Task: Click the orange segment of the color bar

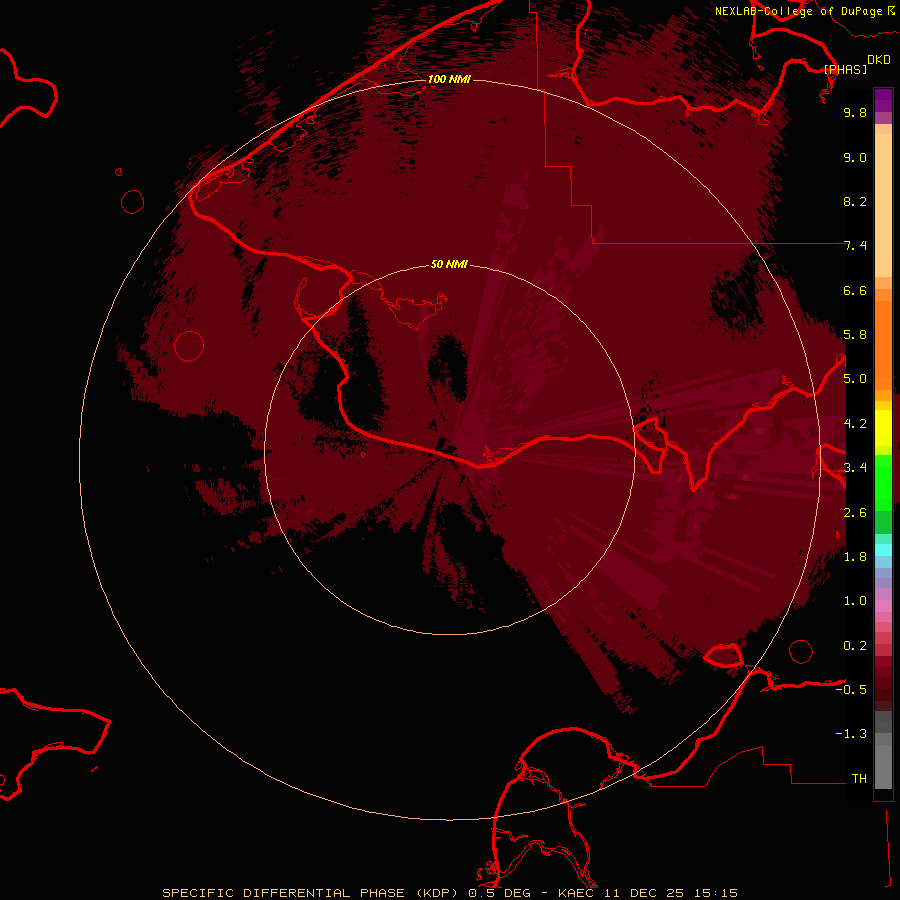Action: point(883,344)
